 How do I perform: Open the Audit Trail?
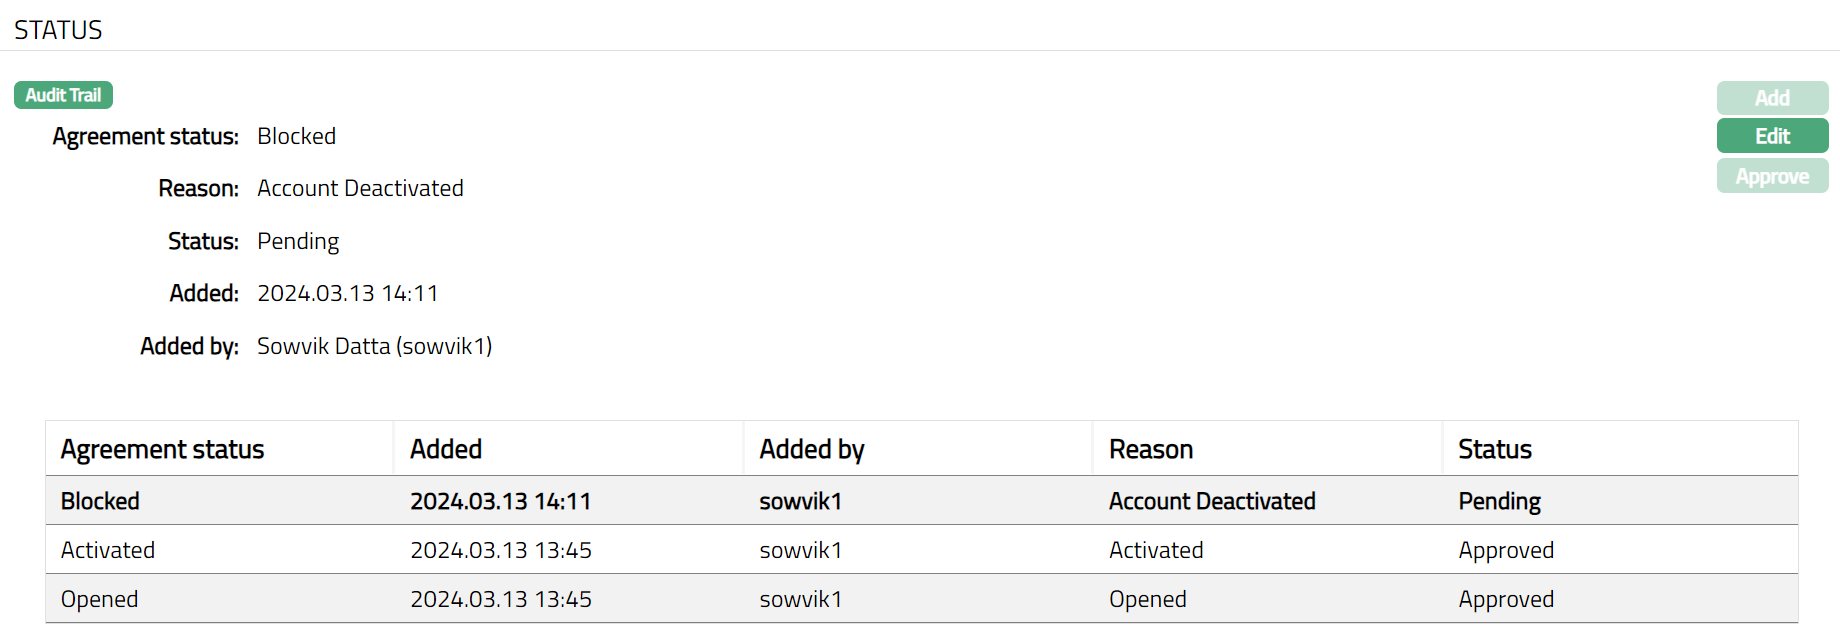[x=63, y=95]
